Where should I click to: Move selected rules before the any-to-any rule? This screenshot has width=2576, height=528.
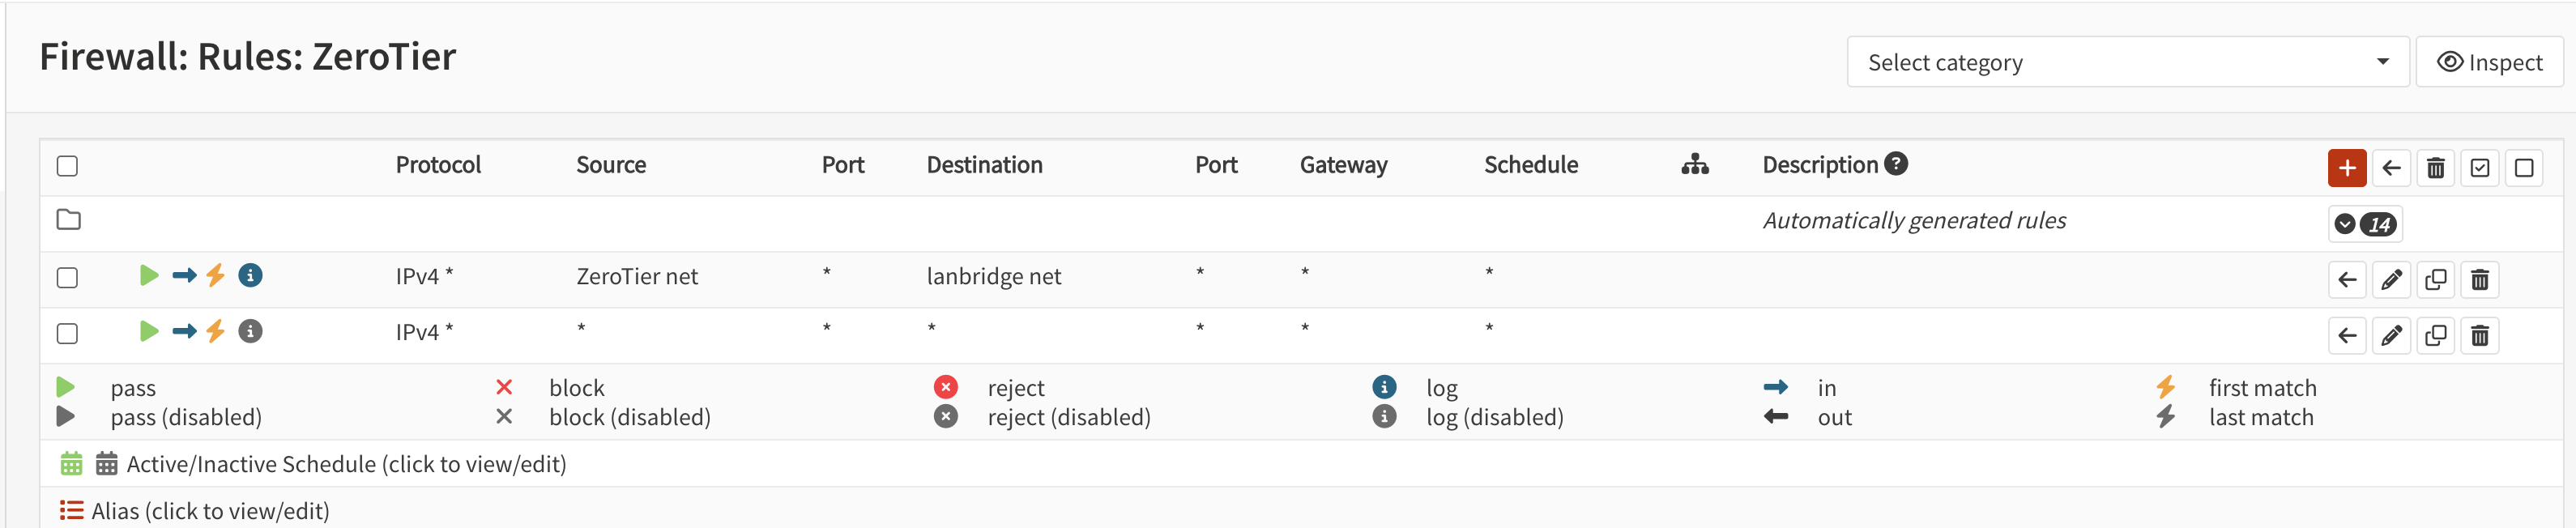click(x=2347, y=336)
